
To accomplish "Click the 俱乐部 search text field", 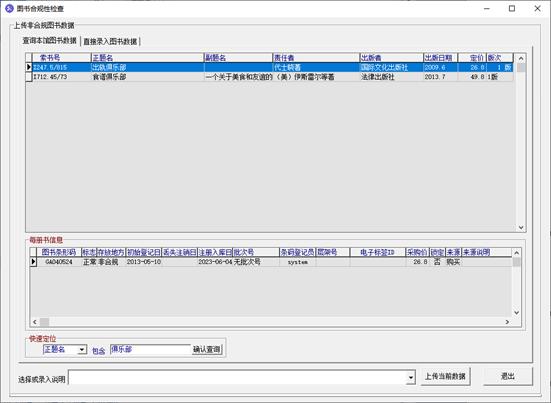I will point(150,349).
